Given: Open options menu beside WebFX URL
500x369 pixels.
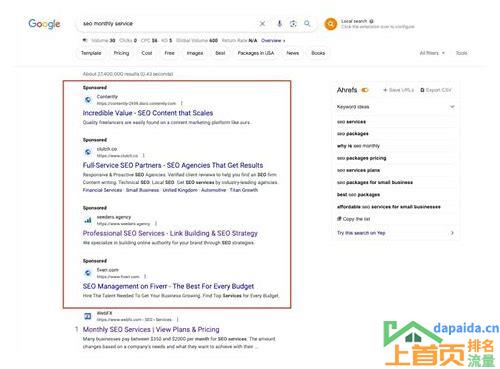Looking at the screenshot, I should coord(178,319).
